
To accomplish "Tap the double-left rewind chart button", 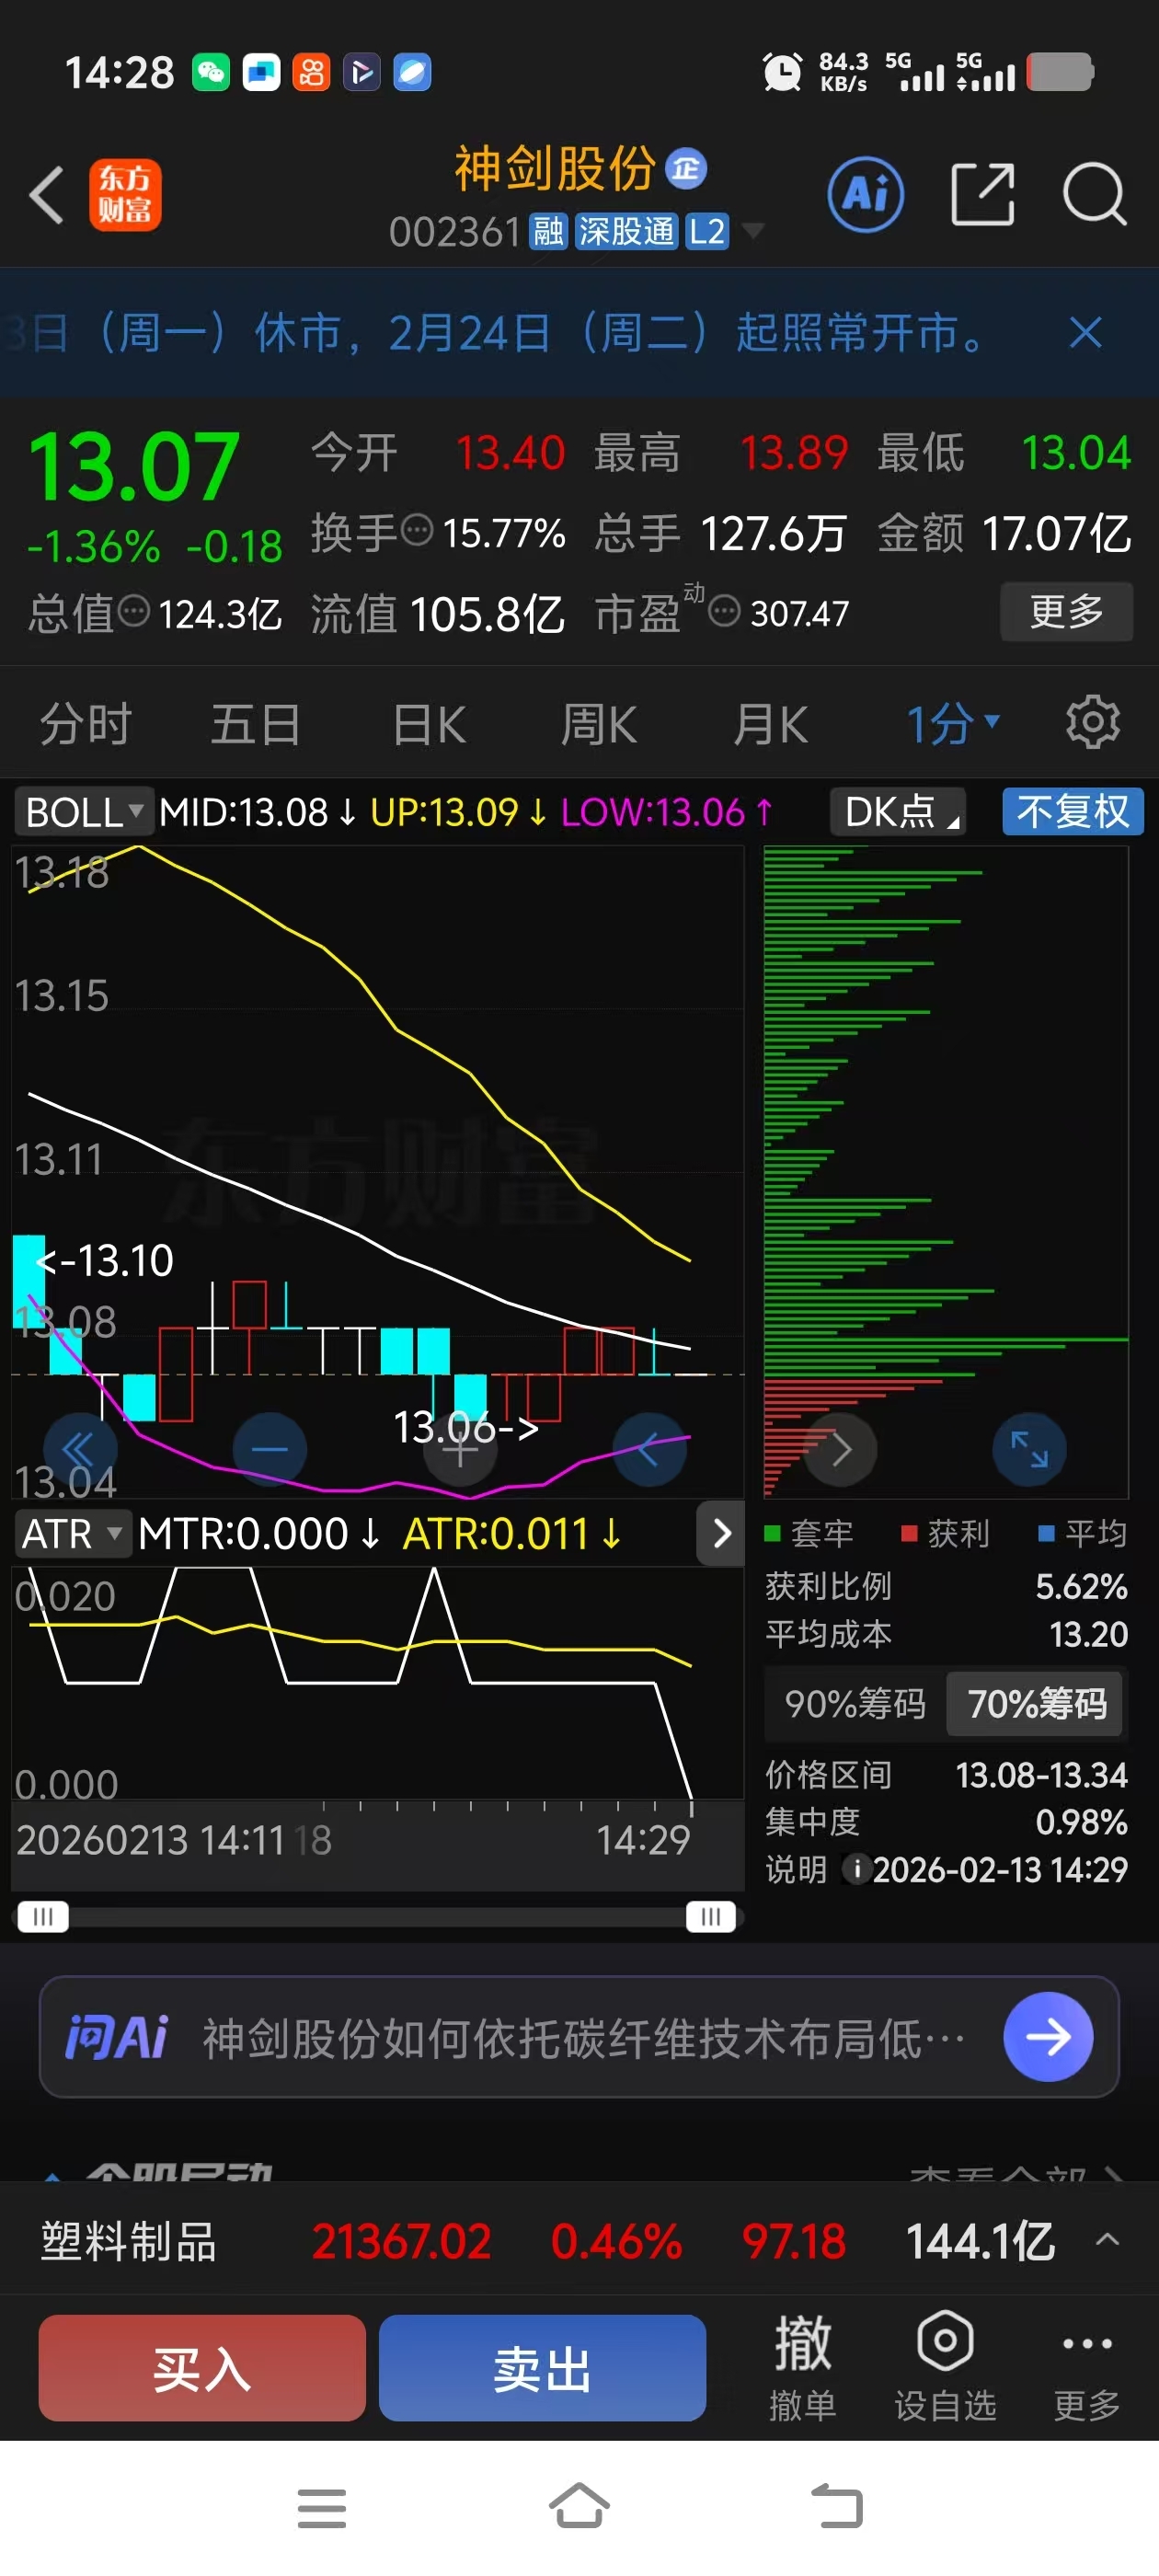I will (80, 1449).
